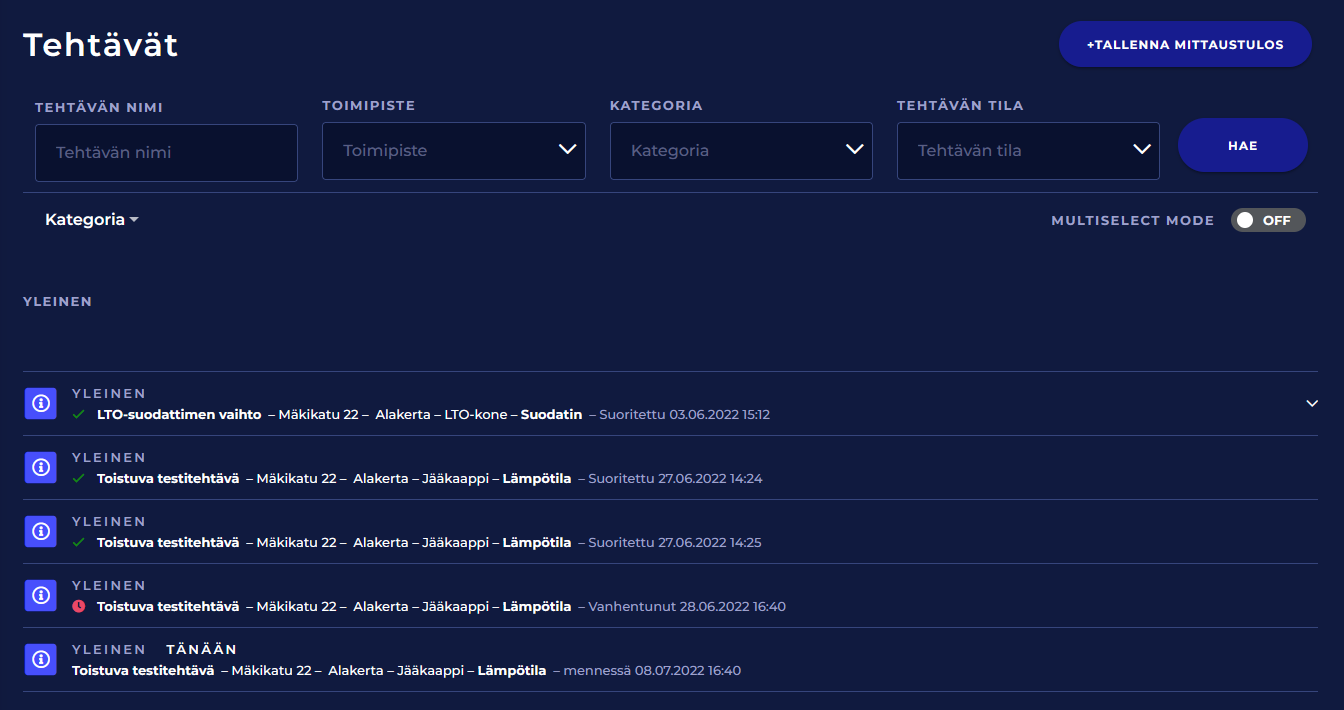
Task: Open the Kategoria grouping menu
Action: [x=91, y=220]
